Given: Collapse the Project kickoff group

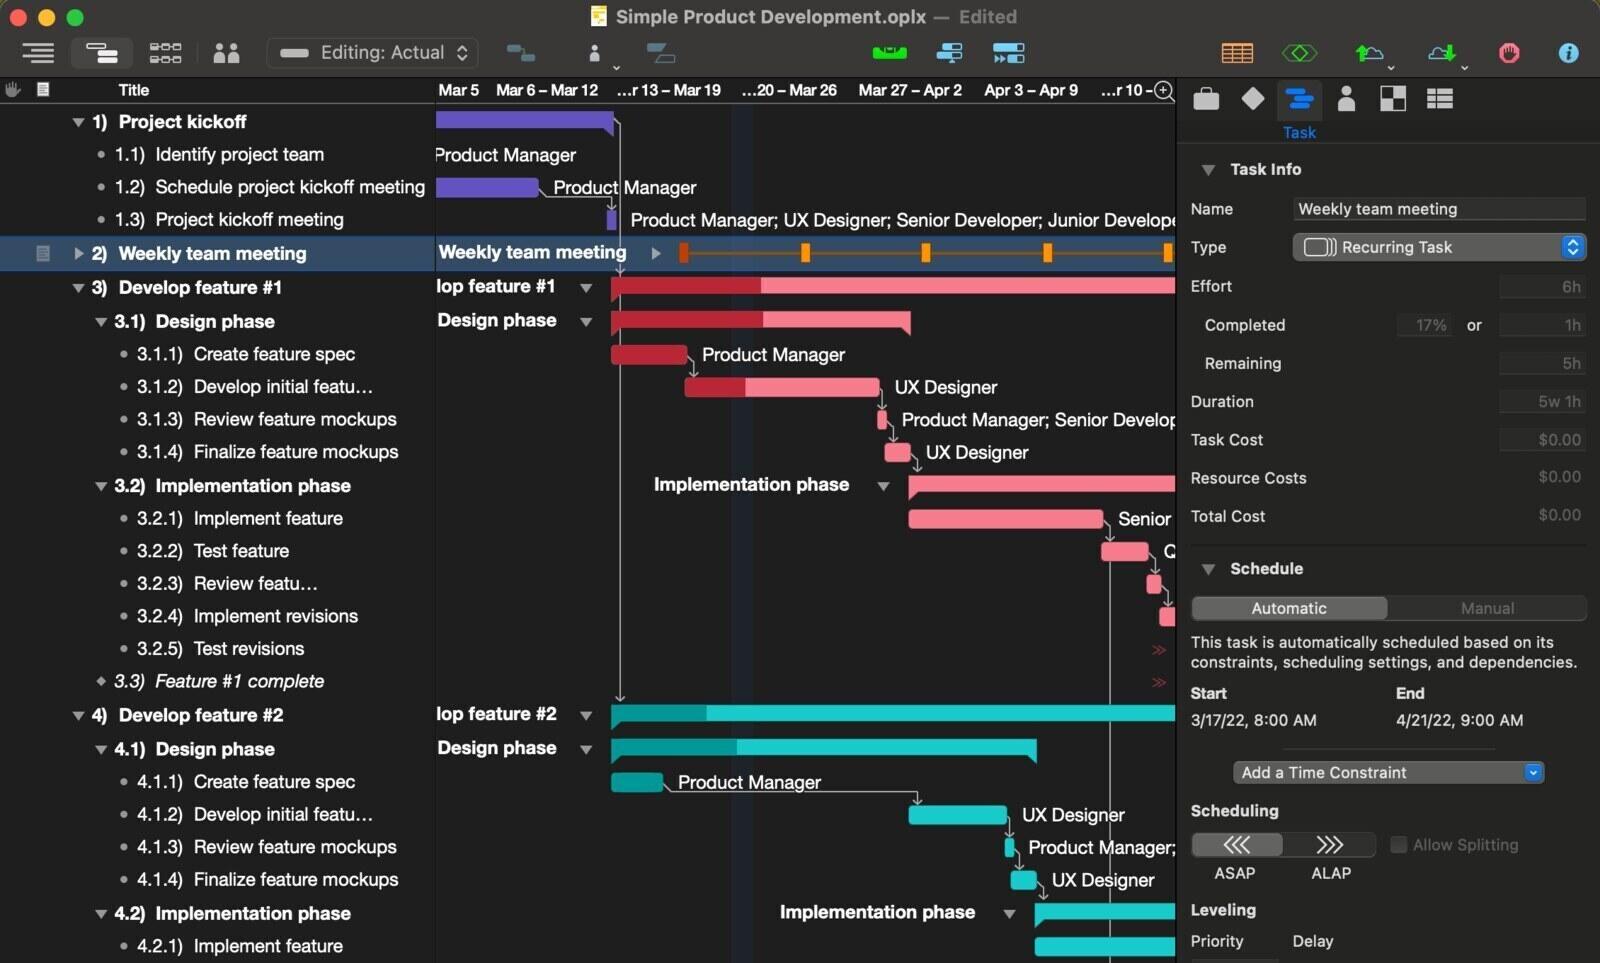Looking at the screenshot, I should (78, 122).
